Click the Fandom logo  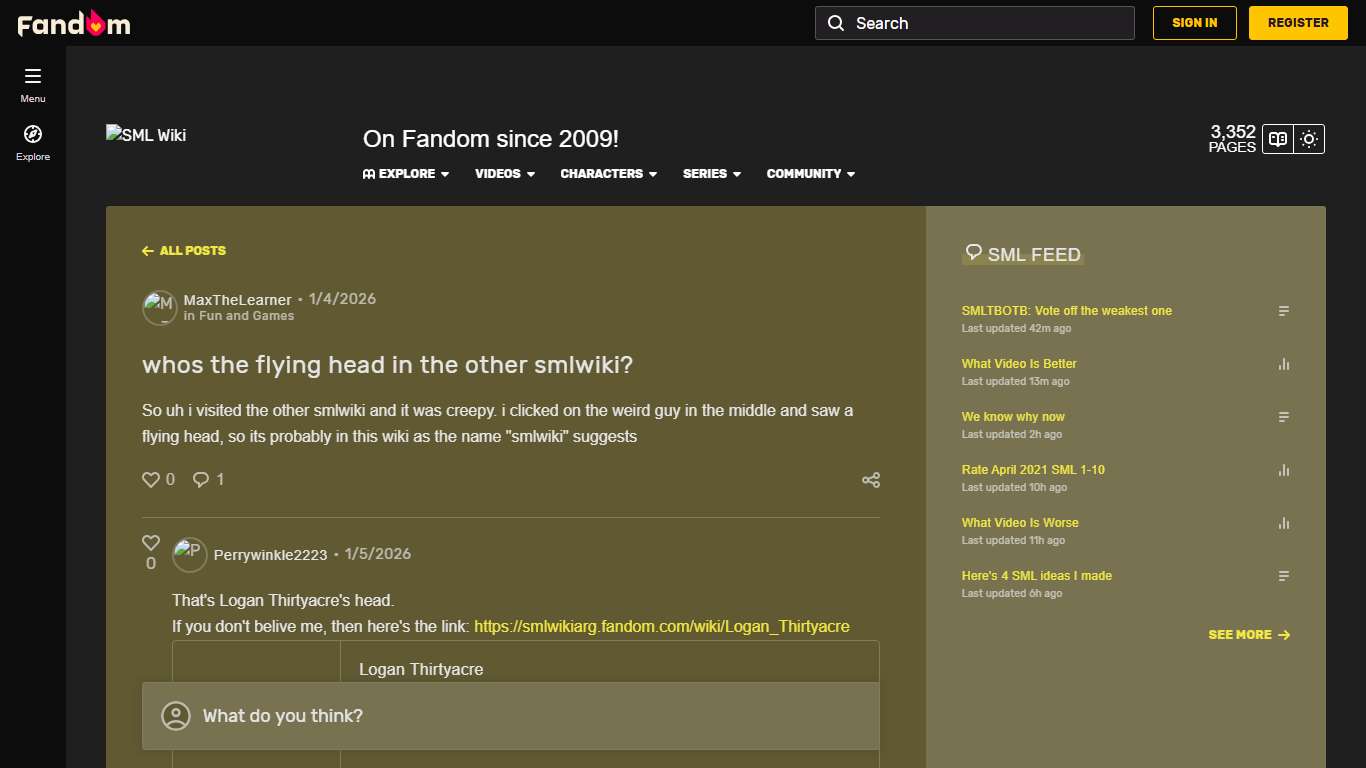pos(73,23)
